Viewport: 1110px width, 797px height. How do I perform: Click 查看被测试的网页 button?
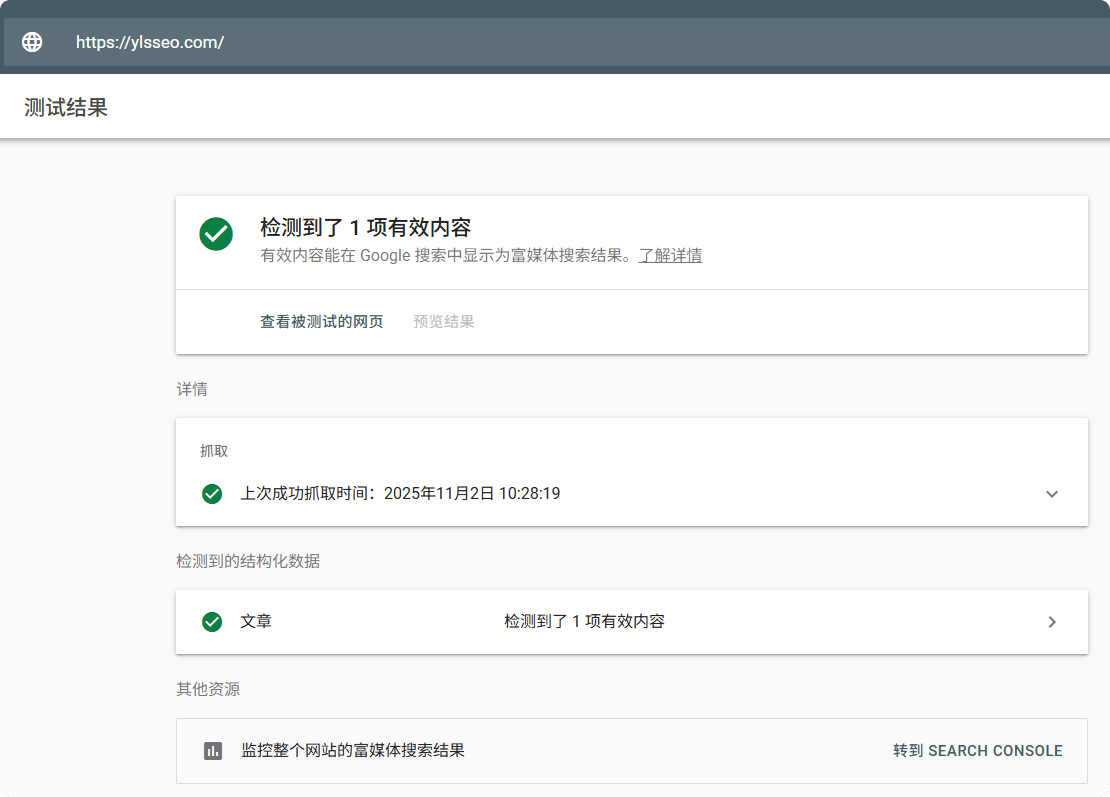coord(322,321)
